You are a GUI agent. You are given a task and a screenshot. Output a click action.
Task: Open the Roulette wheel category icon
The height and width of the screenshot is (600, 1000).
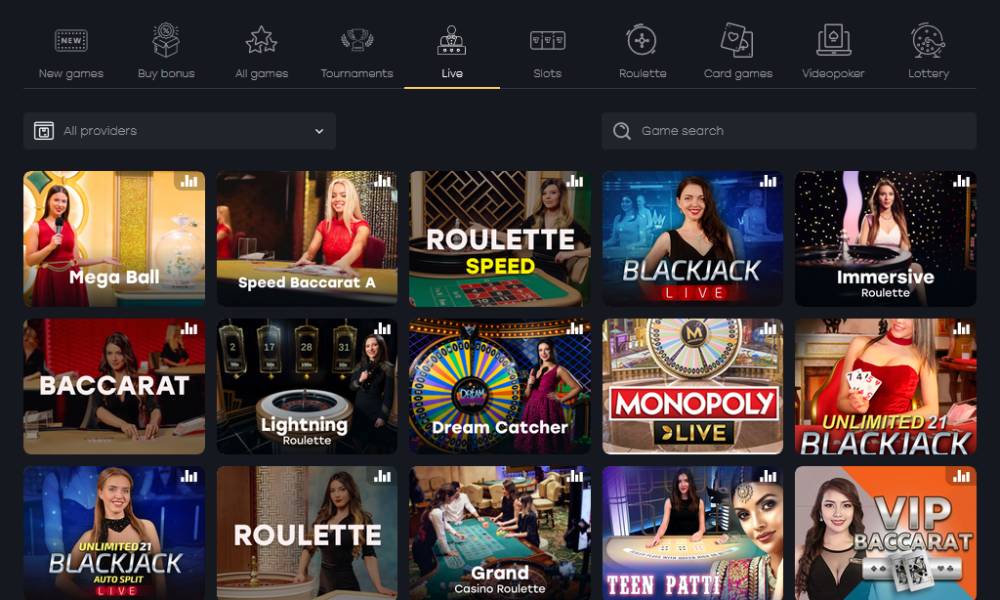click(642, 40)
